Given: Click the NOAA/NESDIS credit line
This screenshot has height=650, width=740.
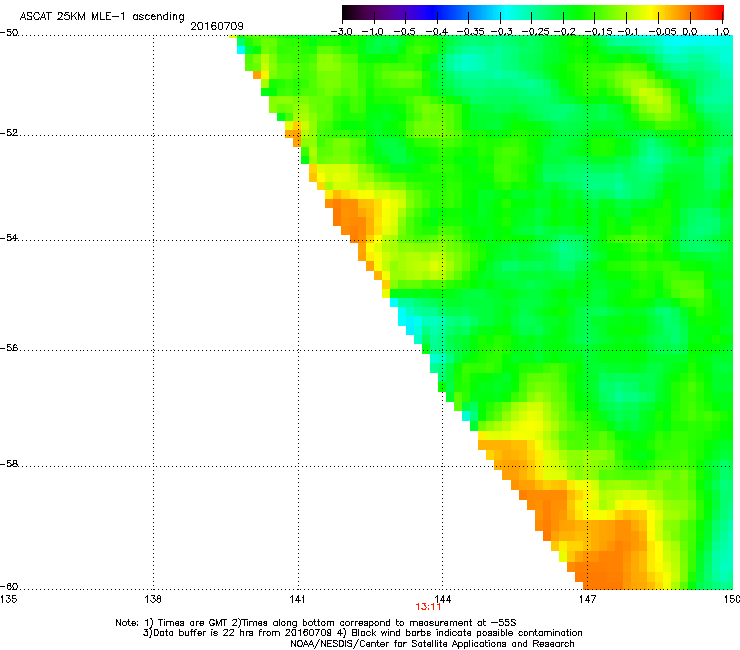Looking at the screenshot, I should click(432, 644).
